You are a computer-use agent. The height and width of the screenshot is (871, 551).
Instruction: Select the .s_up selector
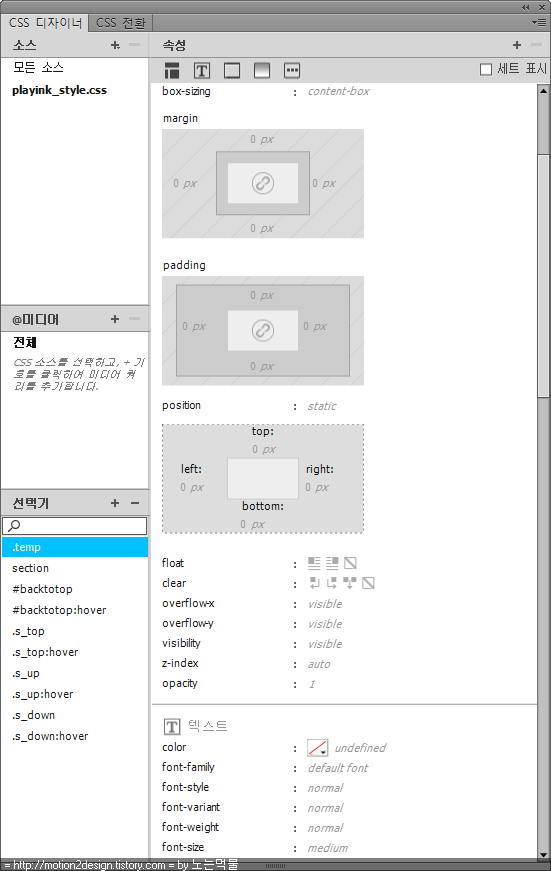pyautogui.click(x=75, y=673)
